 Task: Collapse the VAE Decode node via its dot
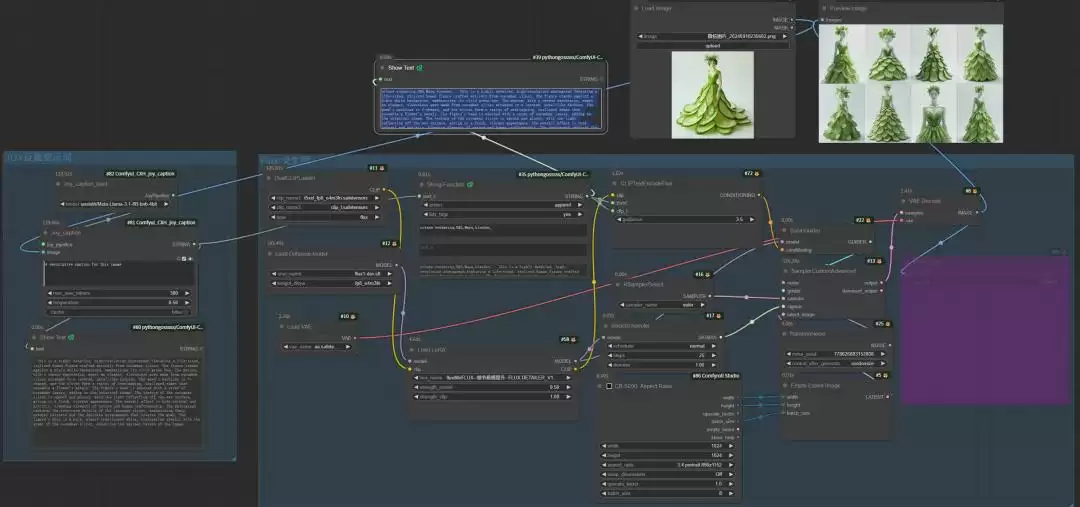coord(904,201)
